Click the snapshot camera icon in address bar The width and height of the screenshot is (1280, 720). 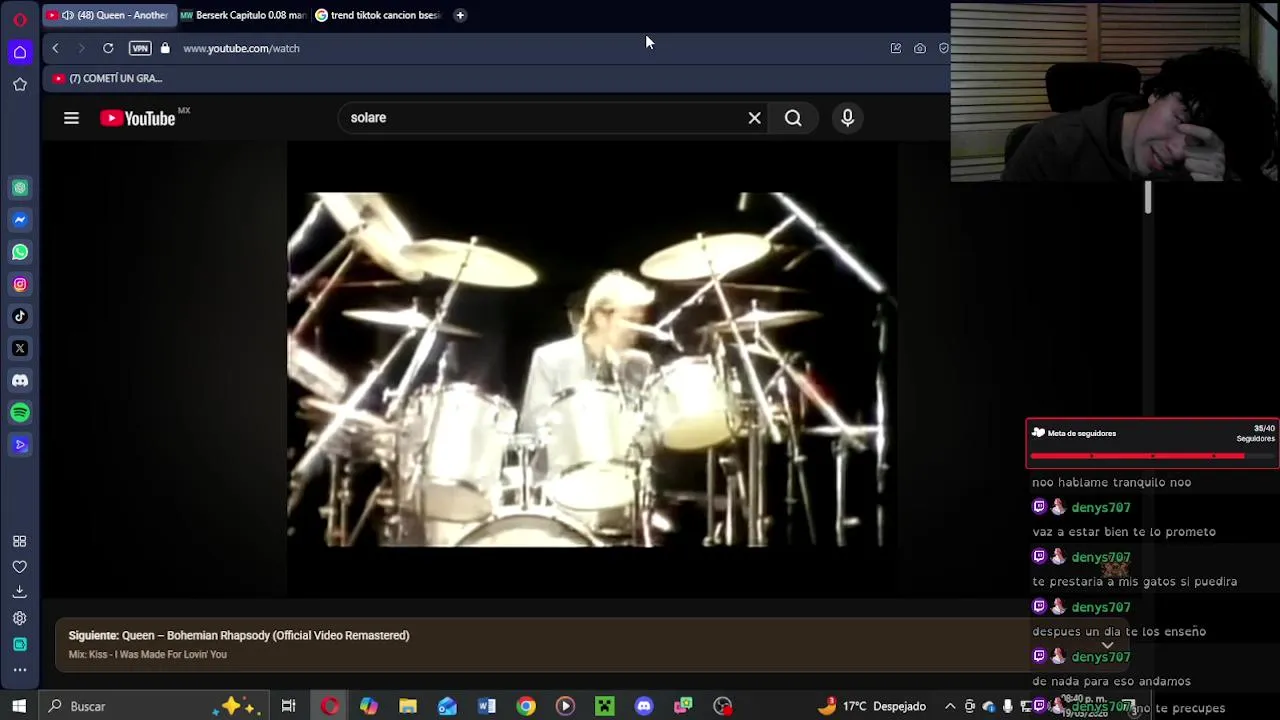click(x=920, y=48)
